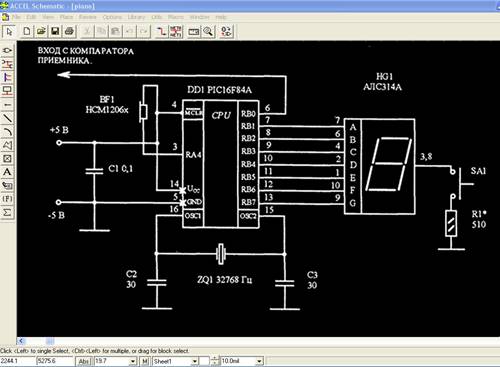500x367 pixels.
Task: Click the magnifying glass zoom tool
Action: pyautogui.click(x=208, y=32)
